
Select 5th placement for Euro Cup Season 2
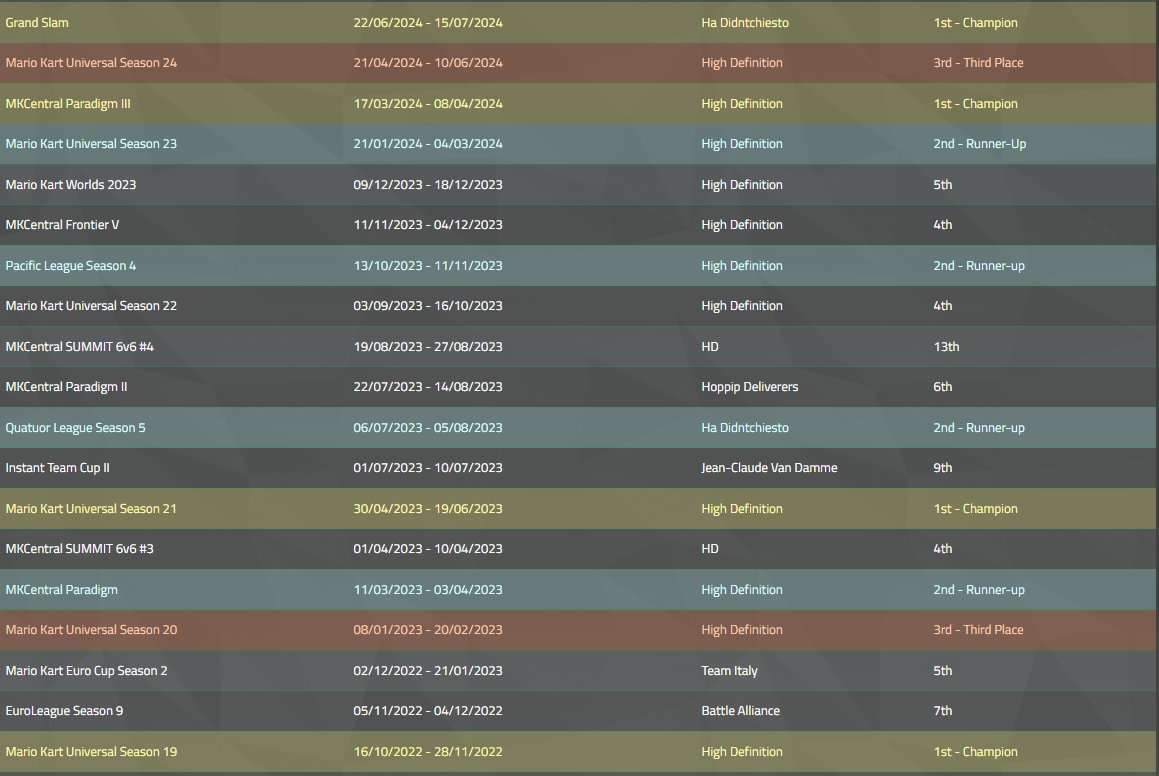942,671
